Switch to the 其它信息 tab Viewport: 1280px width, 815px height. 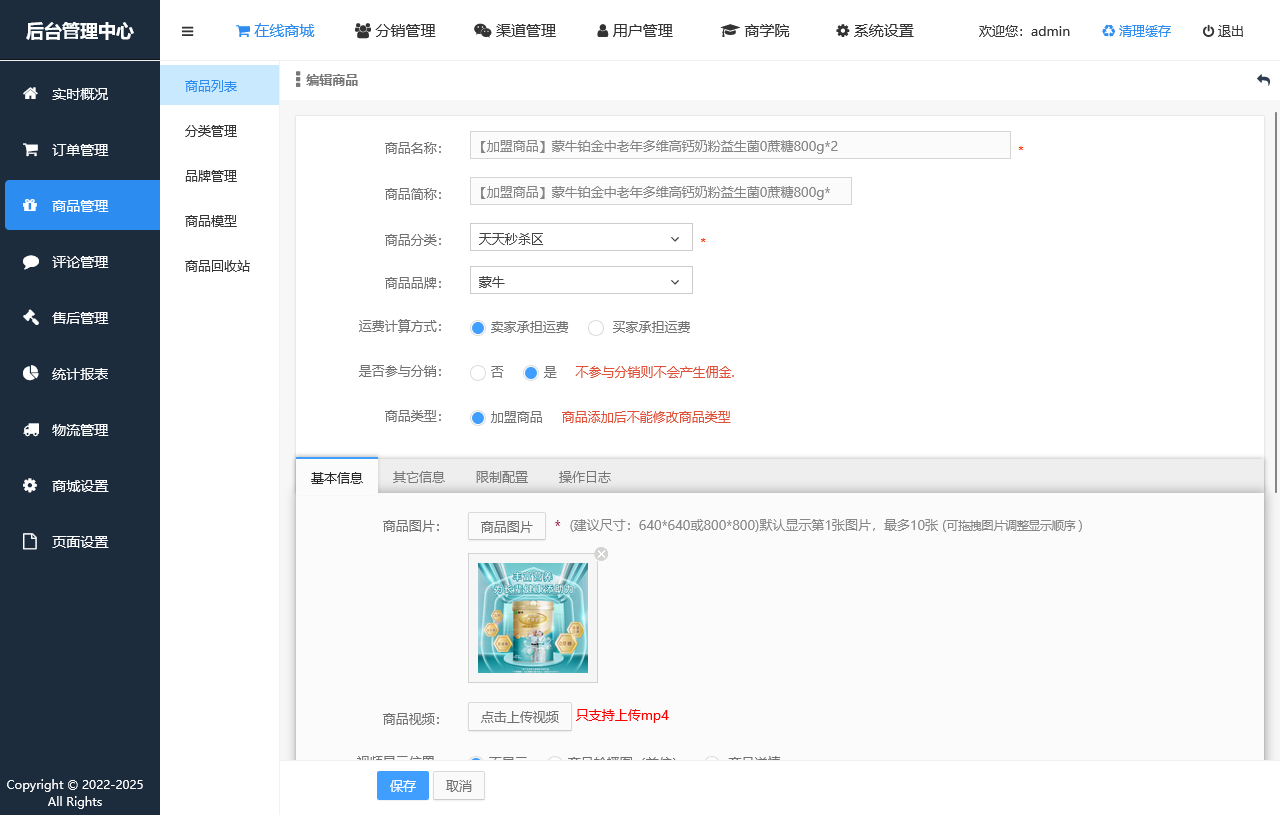point(418,477)
